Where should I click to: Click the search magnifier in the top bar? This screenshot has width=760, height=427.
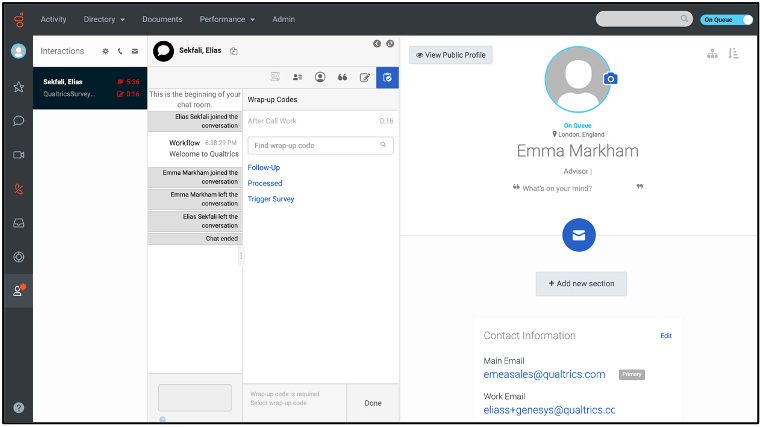point(684,19)
